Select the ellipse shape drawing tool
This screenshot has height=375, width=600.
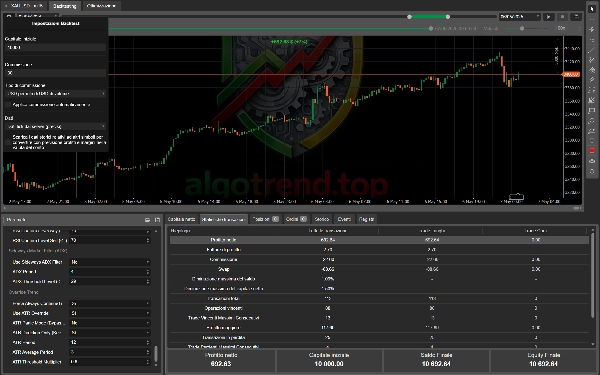click(592, 121)
